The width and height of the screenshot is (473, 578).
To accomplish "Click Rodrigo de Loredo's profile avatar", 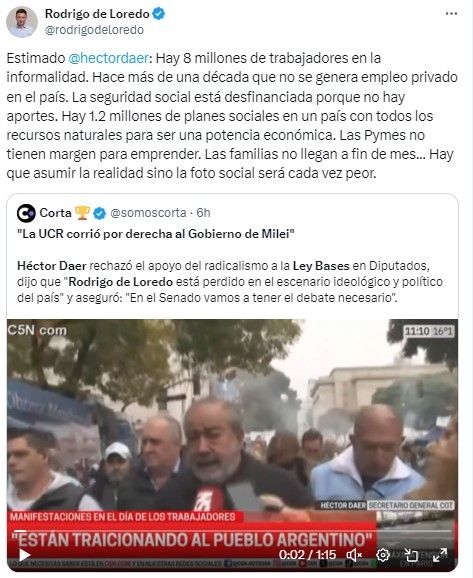I will pyautogui.click(x=22, y=22).
